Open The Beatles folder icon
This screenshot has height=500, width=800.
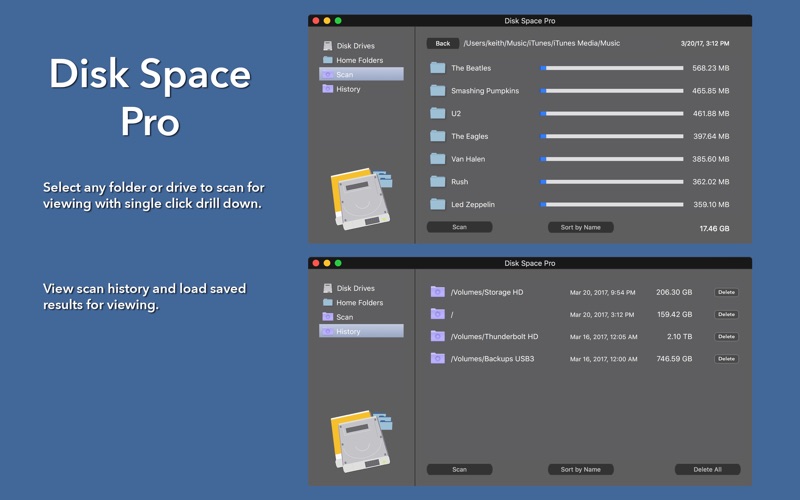437,68
